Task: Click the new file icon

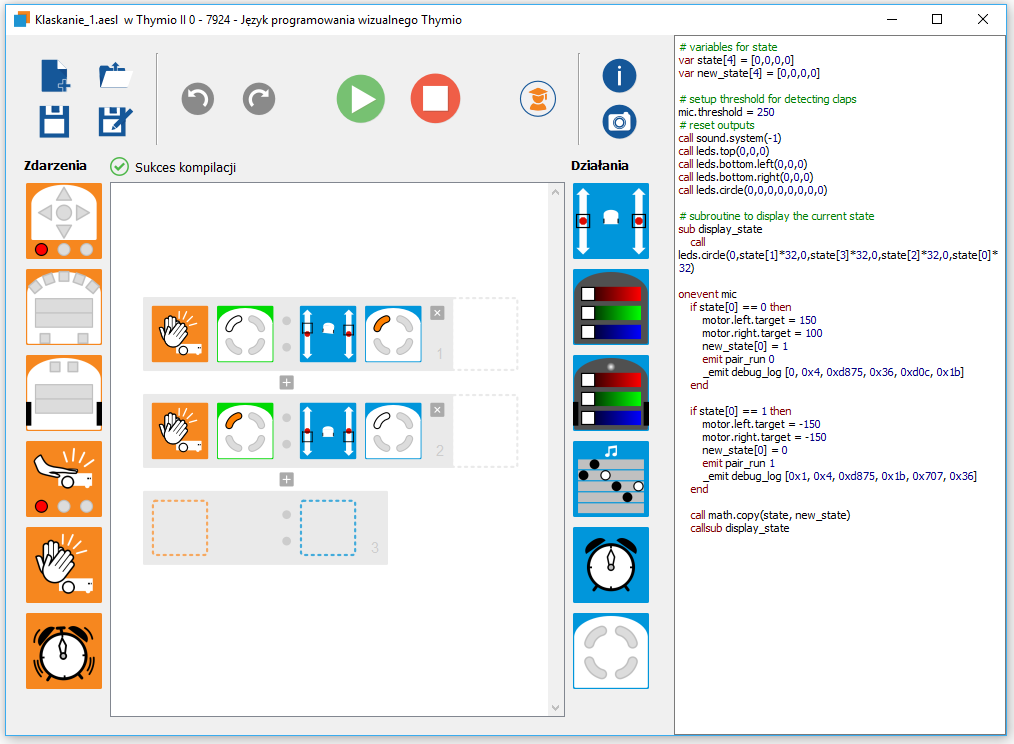Action: pos(55,77)
